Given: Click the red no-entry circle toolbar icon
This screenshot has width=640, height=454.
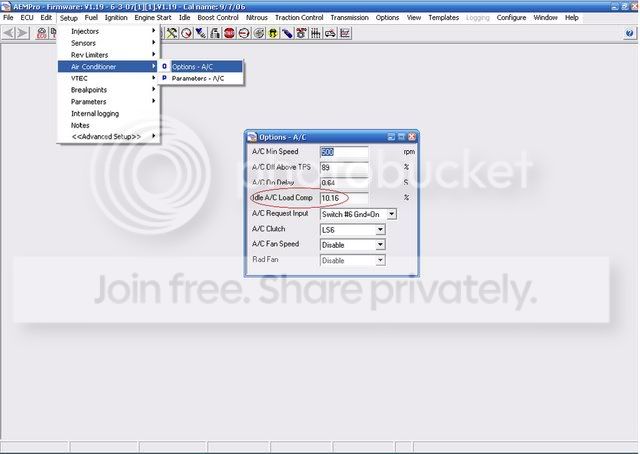Looking at the screenshot, I should click(x=243, y=33).
